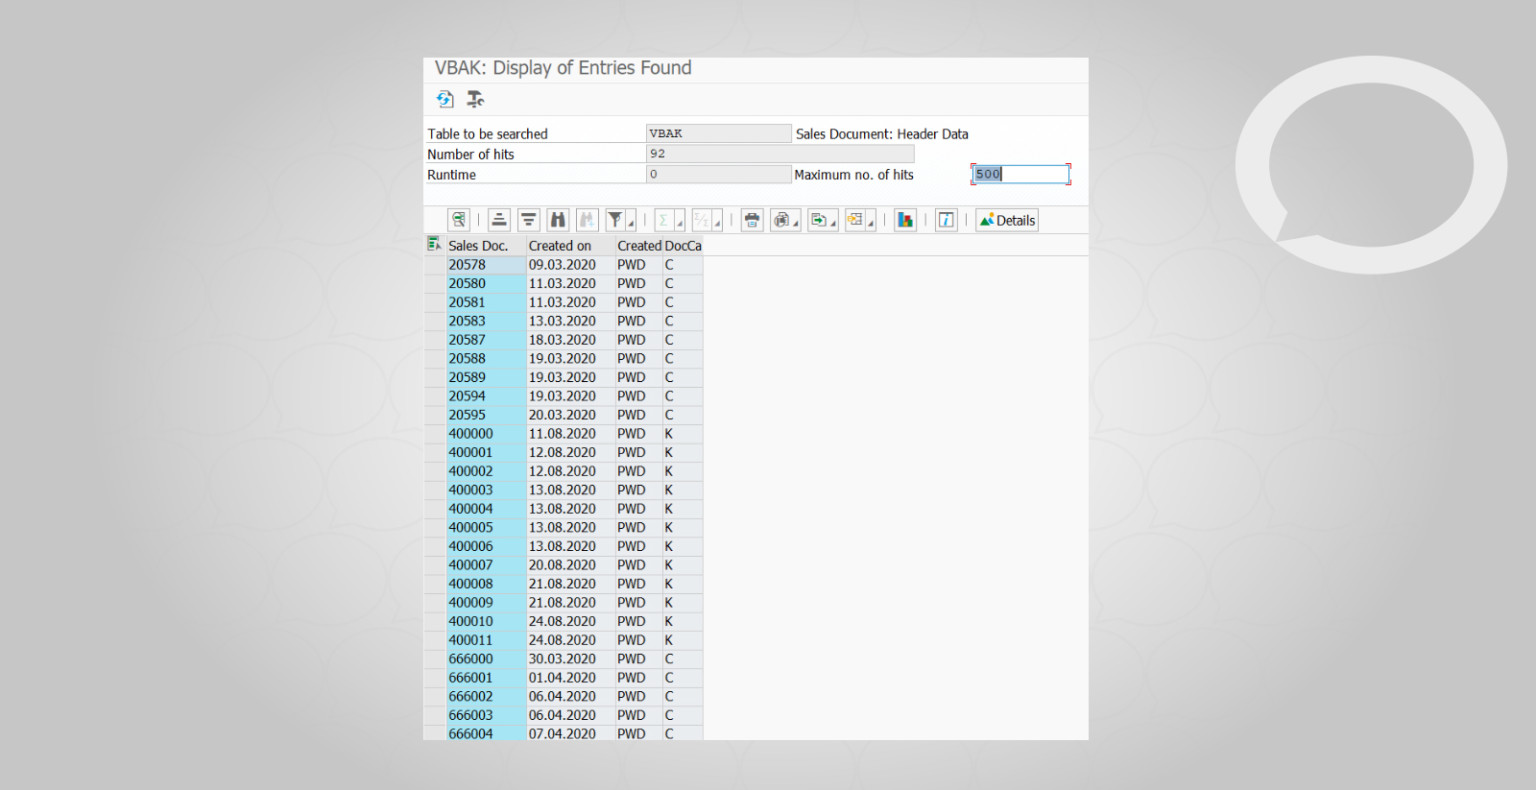
Task: Click the print icon in toolbar
Action: (x=752, y=220)
